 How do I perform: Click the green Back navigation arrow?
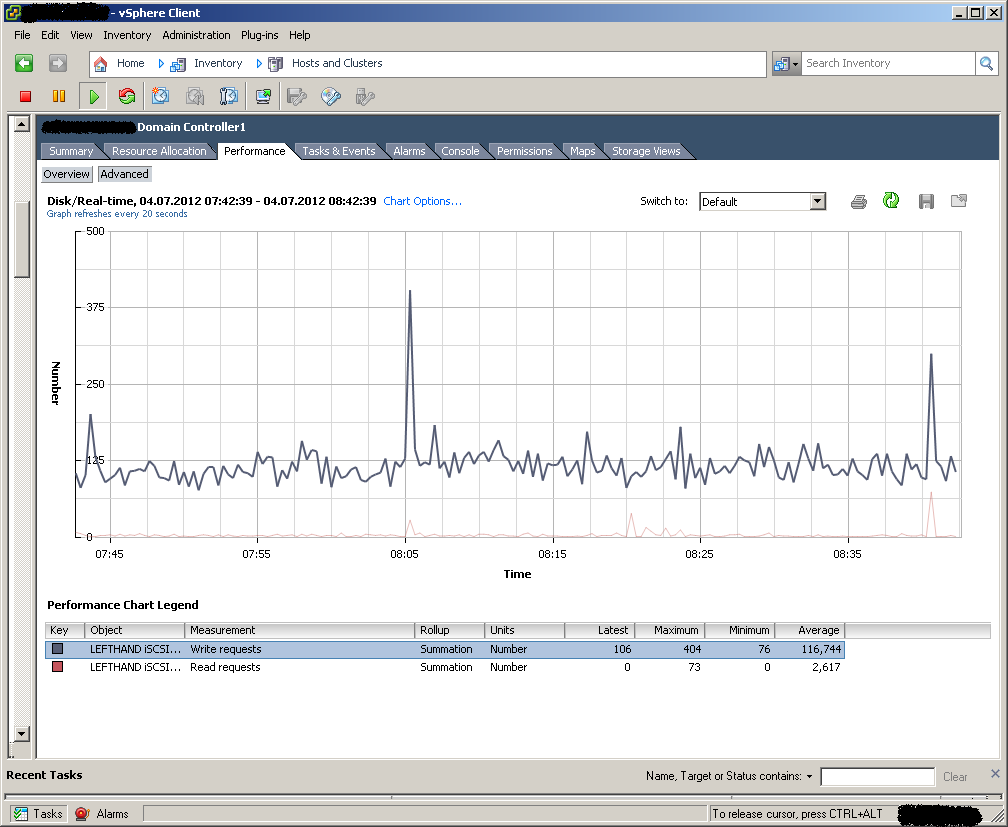click(x=24, y=63)
